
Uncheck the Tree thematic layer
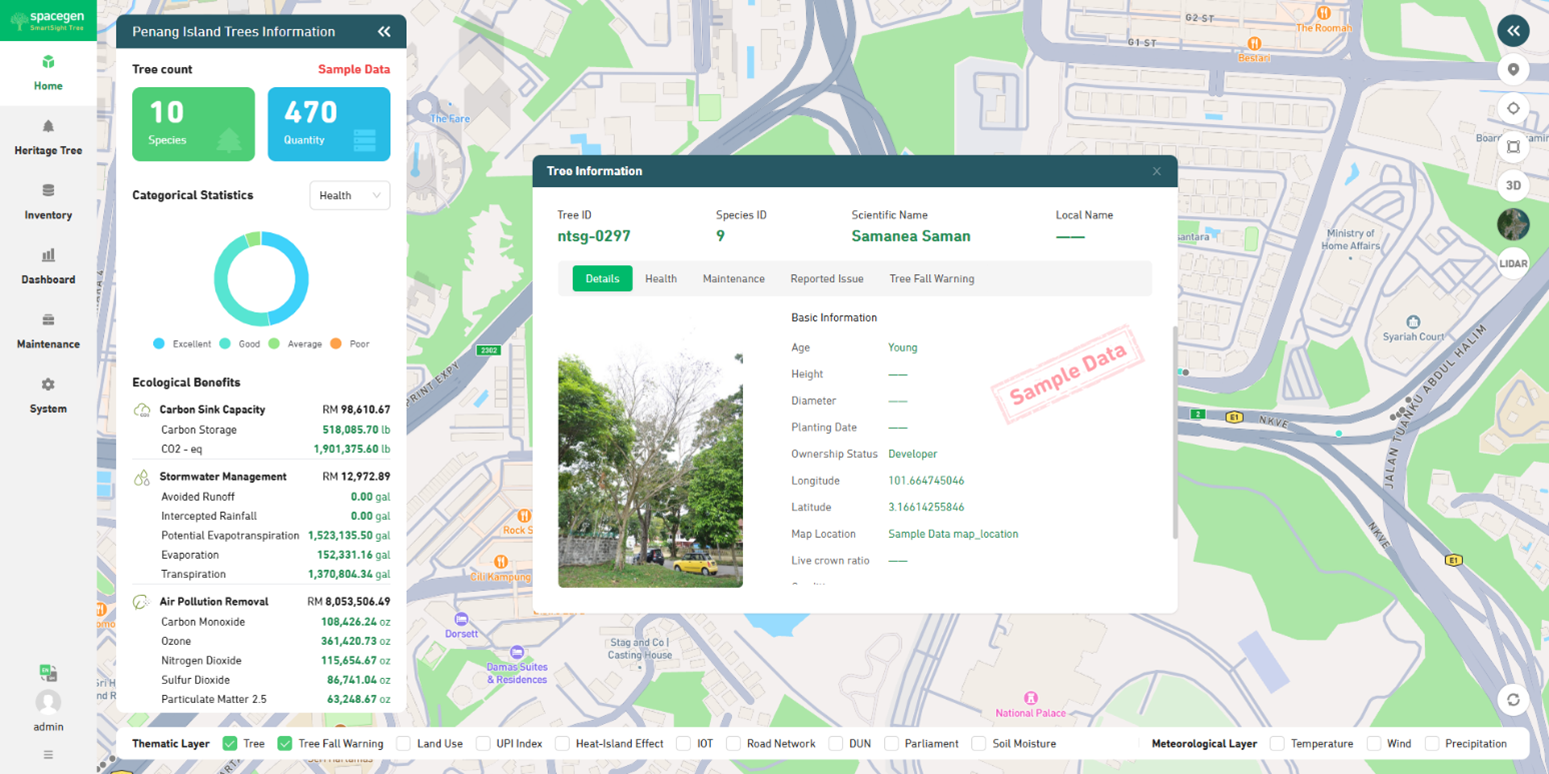pos(230,744)
